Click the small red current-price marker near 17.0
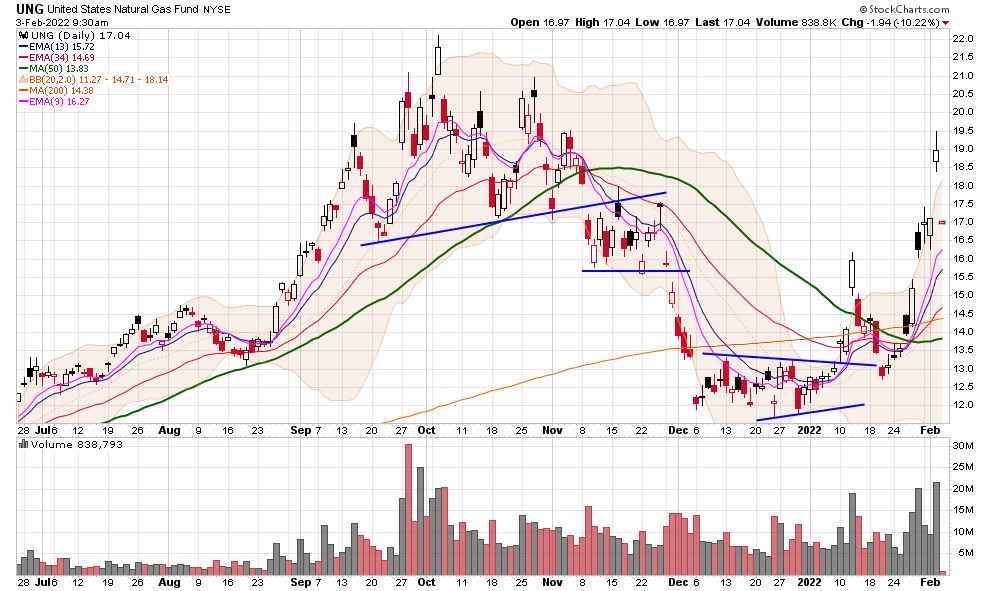This screenshot has width=990, height=591. coord(942,222)
